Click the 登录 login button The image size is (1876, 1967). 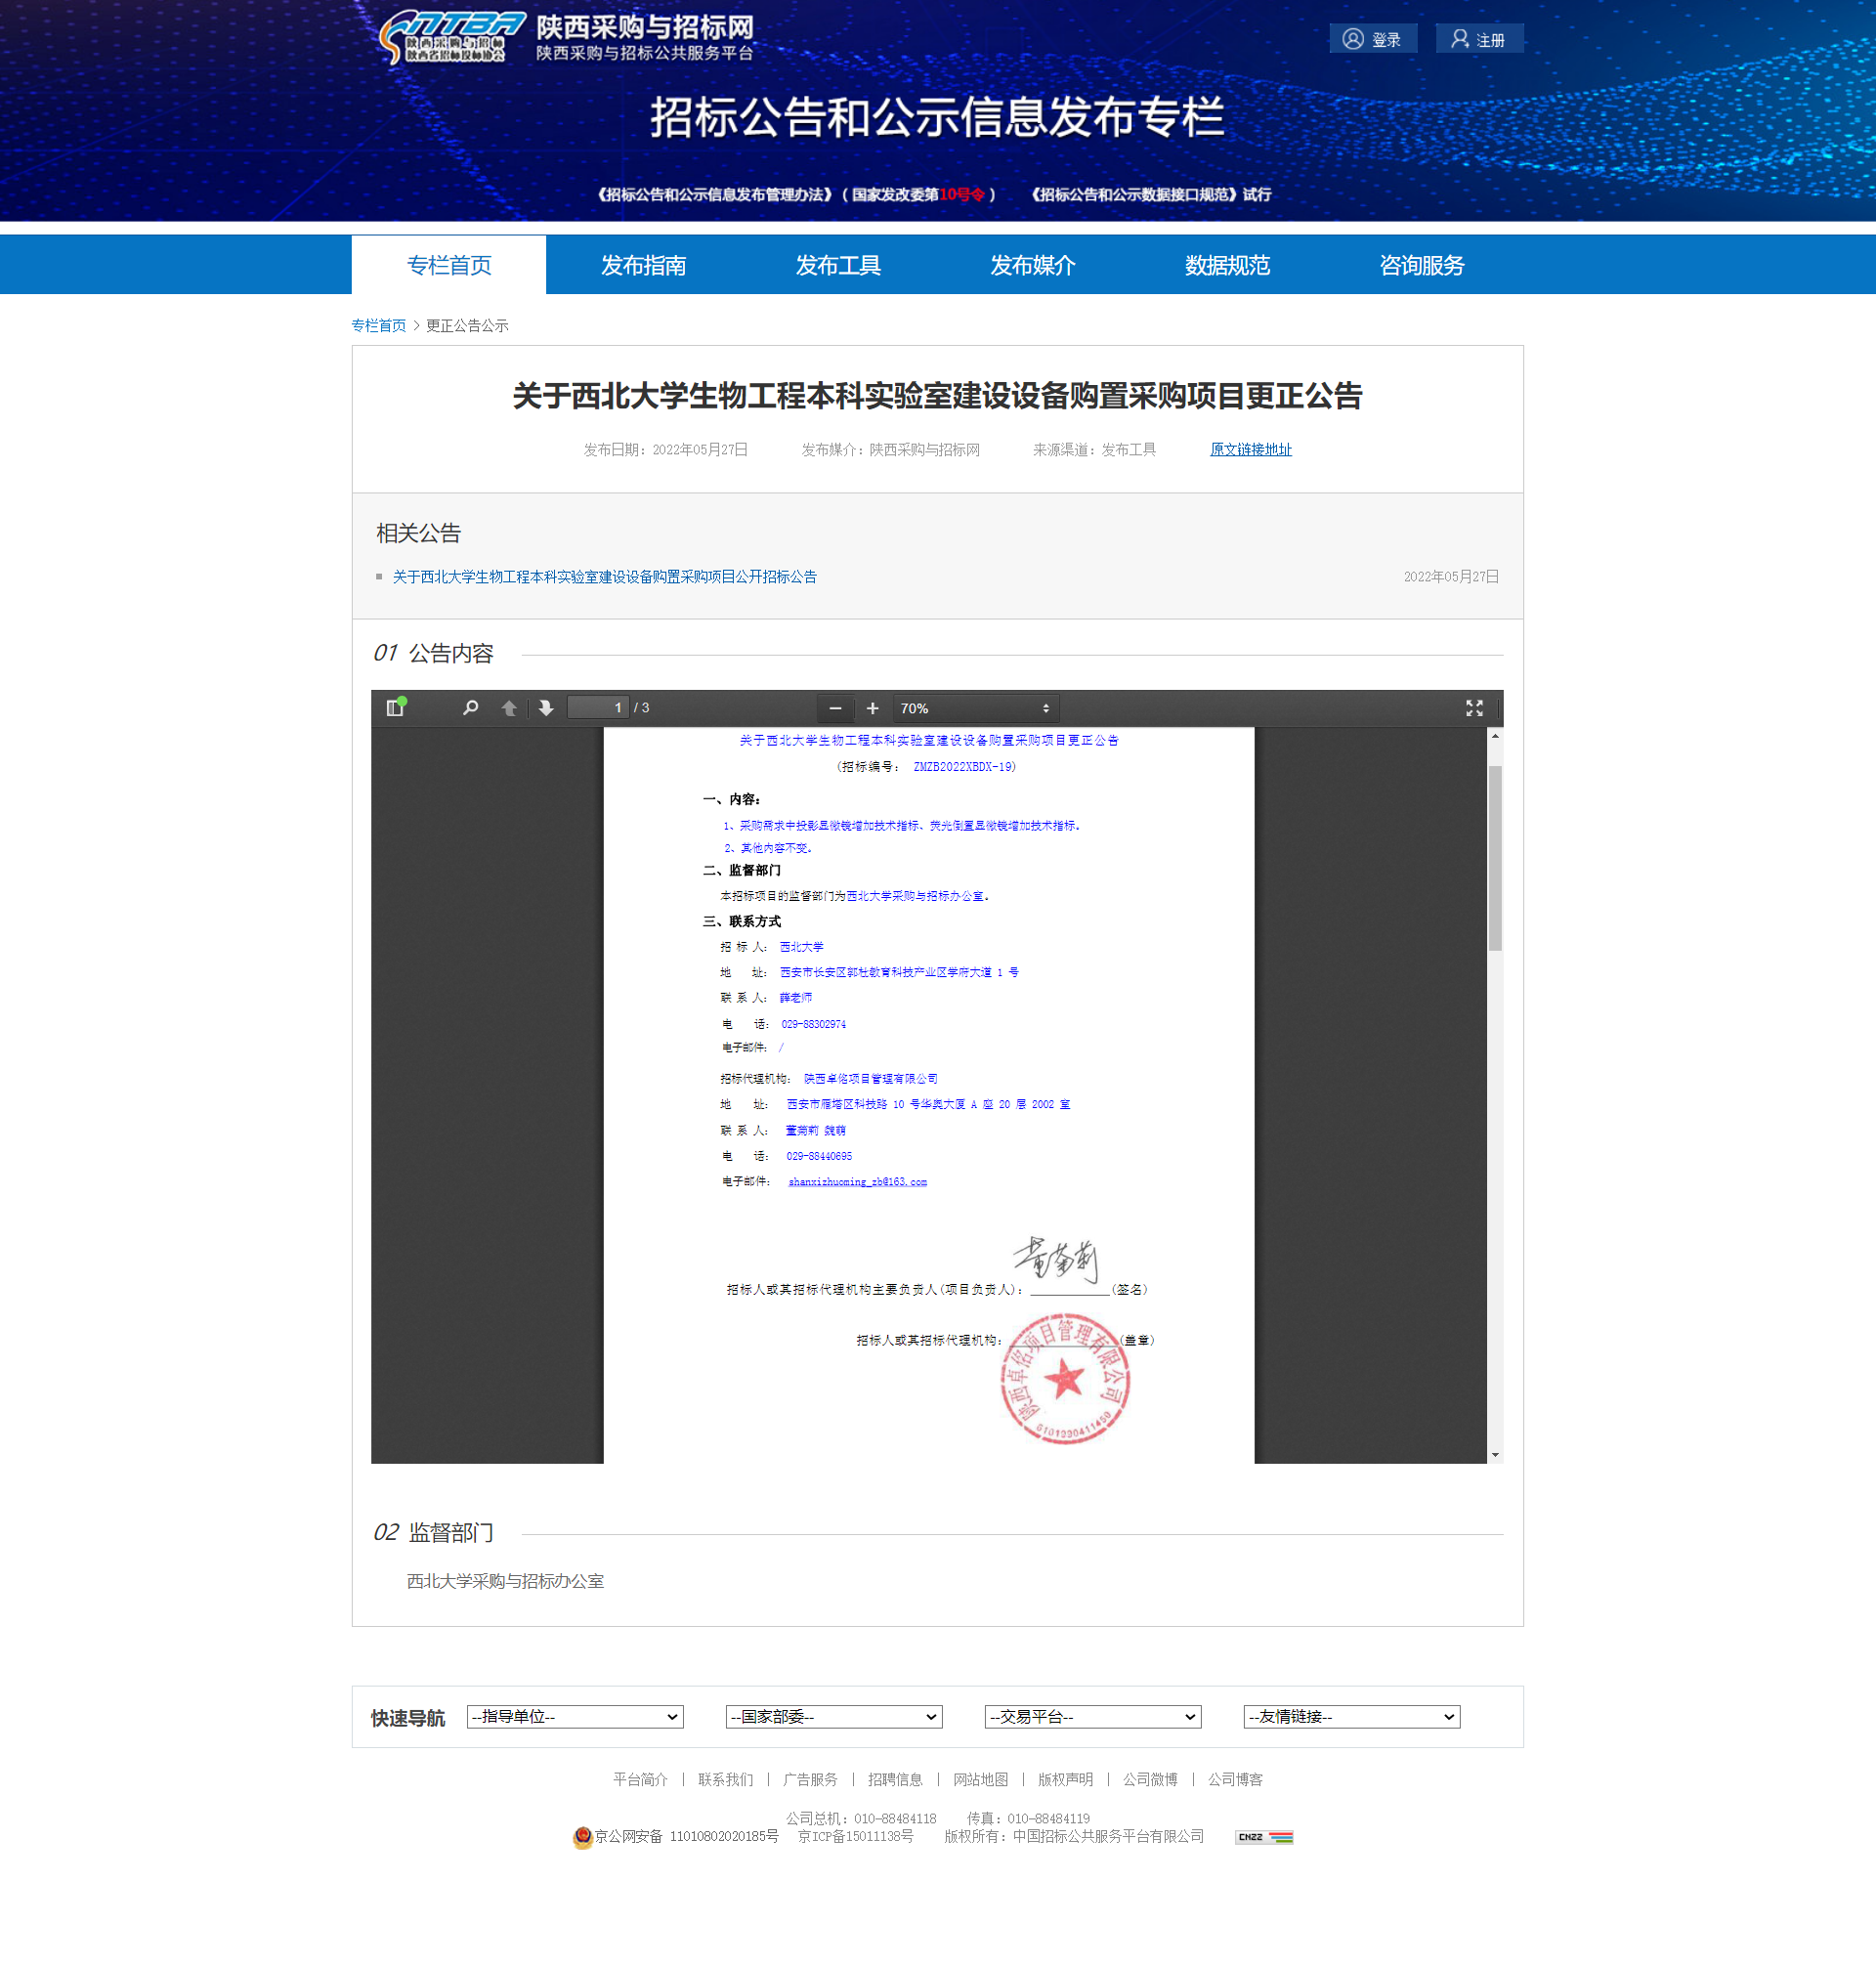pyautogui.click(x=1372, y=39)
